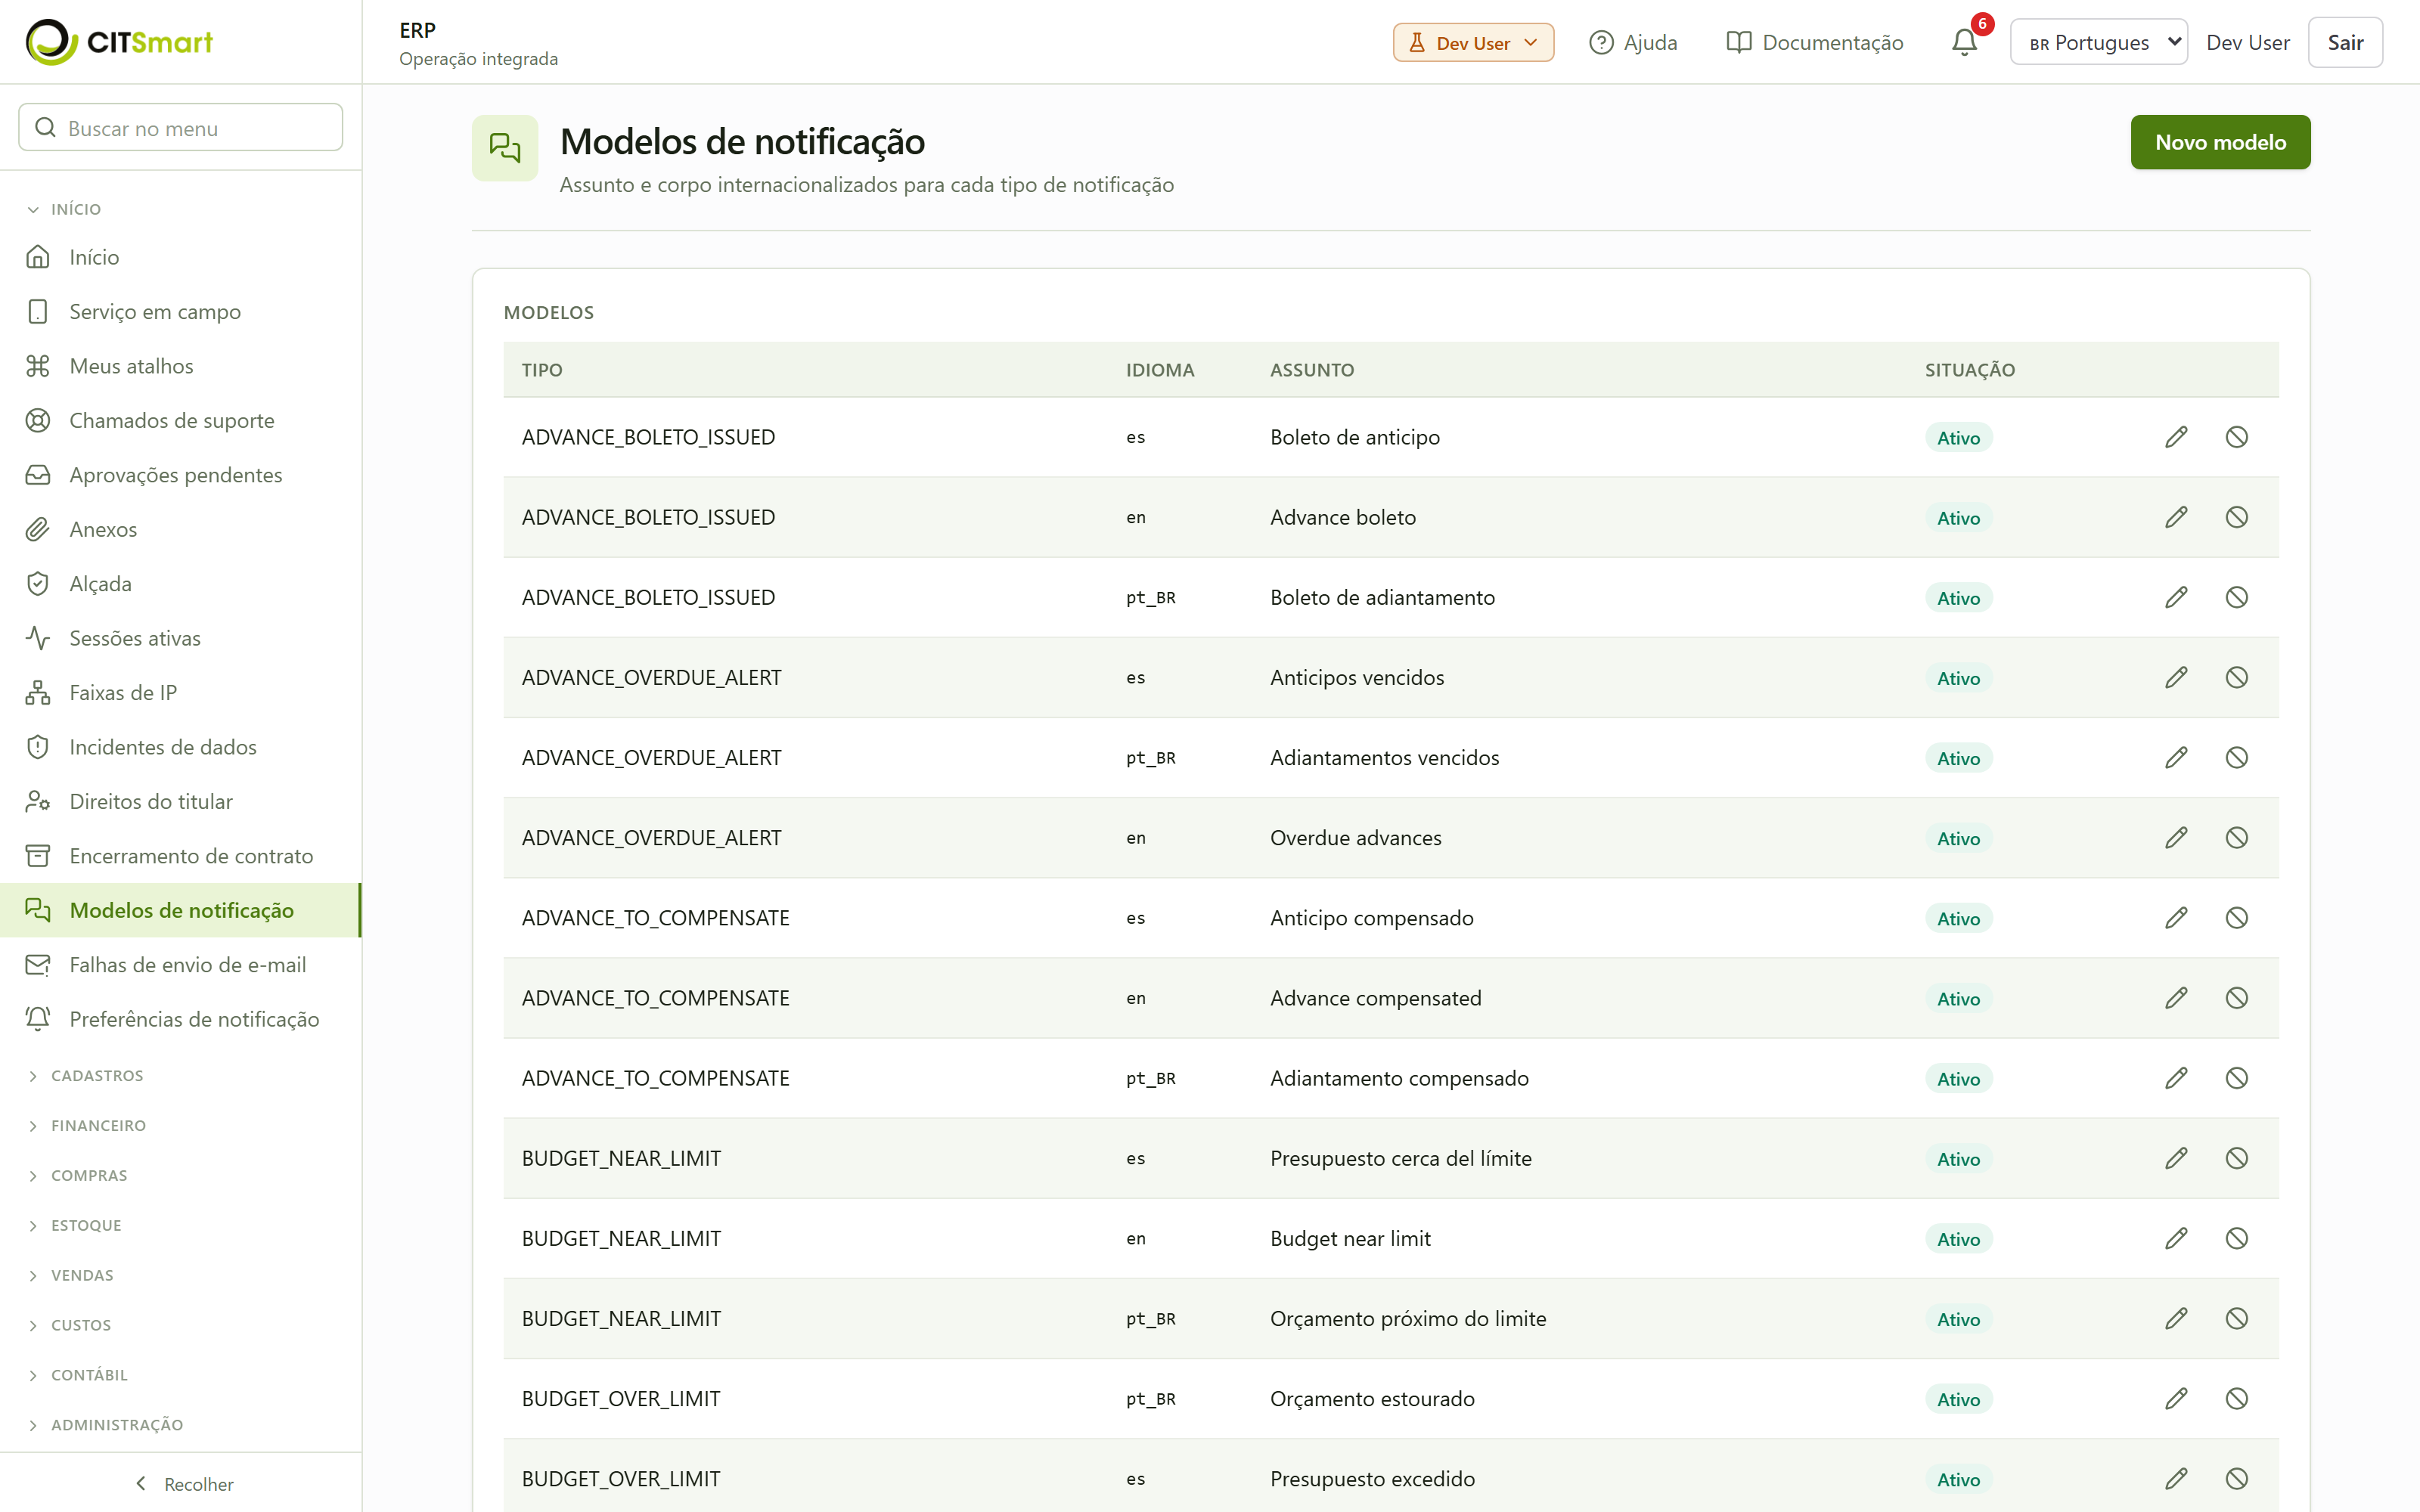Open Sessões ativas in sidebar

pyautogui.click(x=180, y=638)
